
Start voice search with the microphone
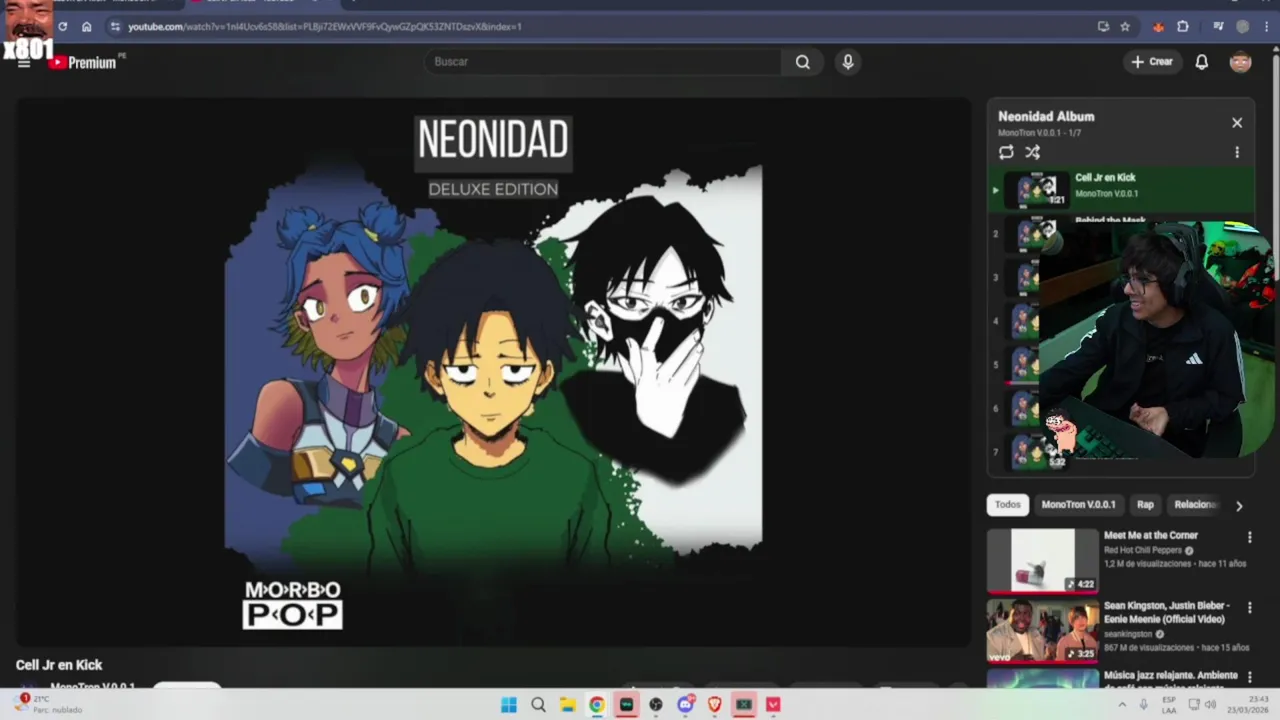tap(848, 62)
